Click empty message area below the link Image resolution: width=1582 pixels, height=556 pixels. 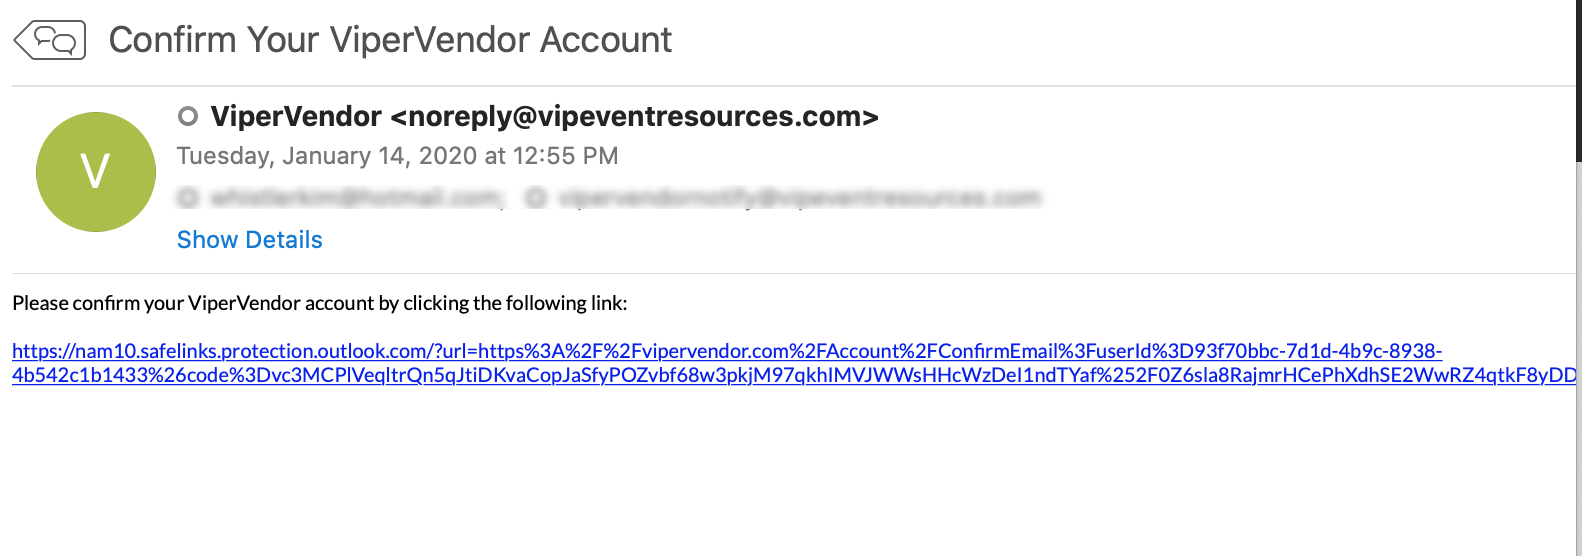[x=790, y=470]
